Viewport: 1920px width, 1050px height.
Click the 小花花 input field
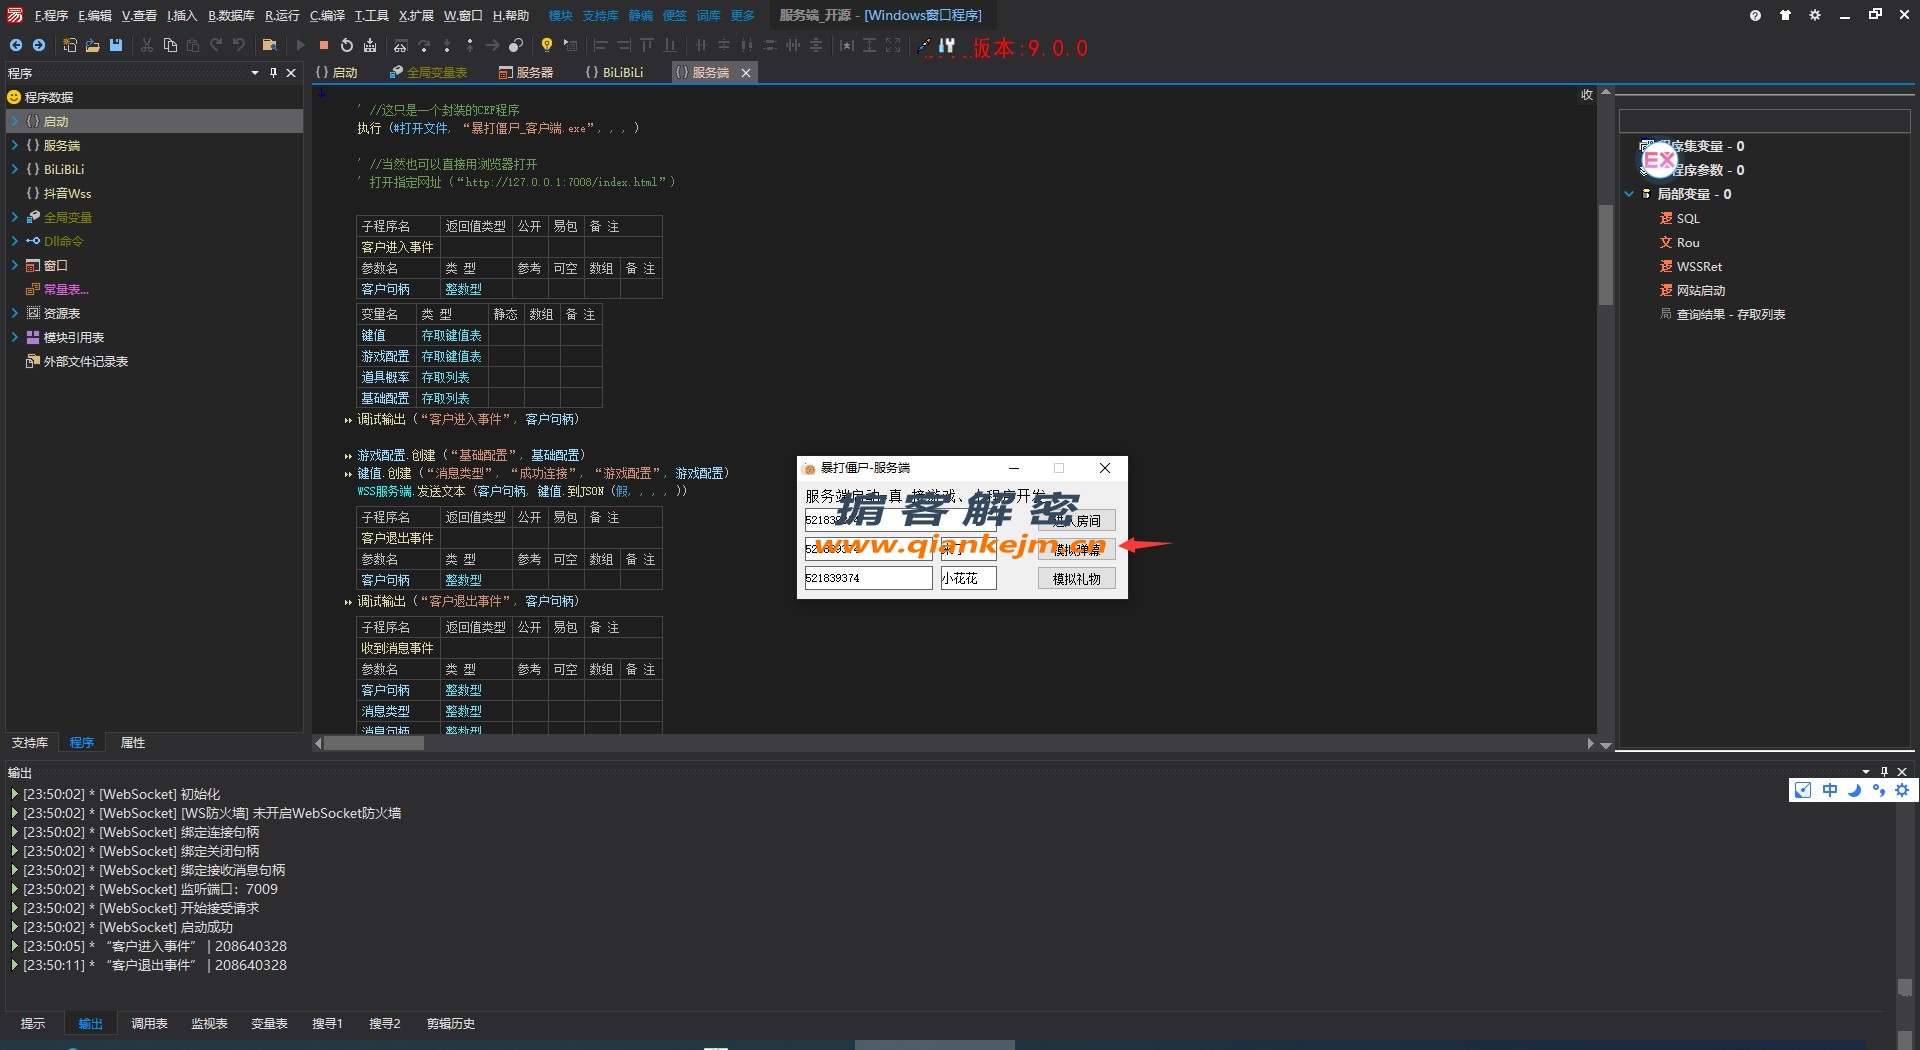pyautogui.click(x=968, y=578)
